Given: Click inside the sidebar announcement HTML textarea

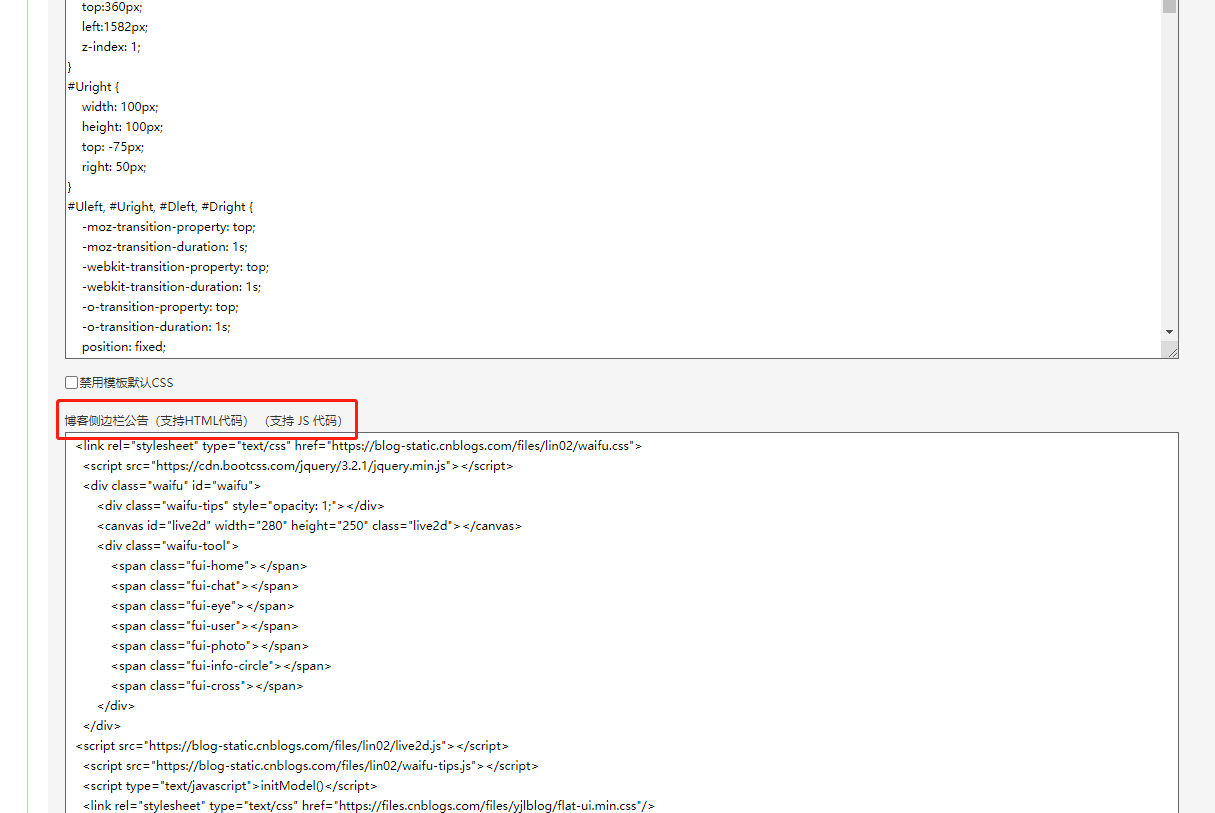Looking at the screenshot, I should pyautogui.click(x=621, y=623).
